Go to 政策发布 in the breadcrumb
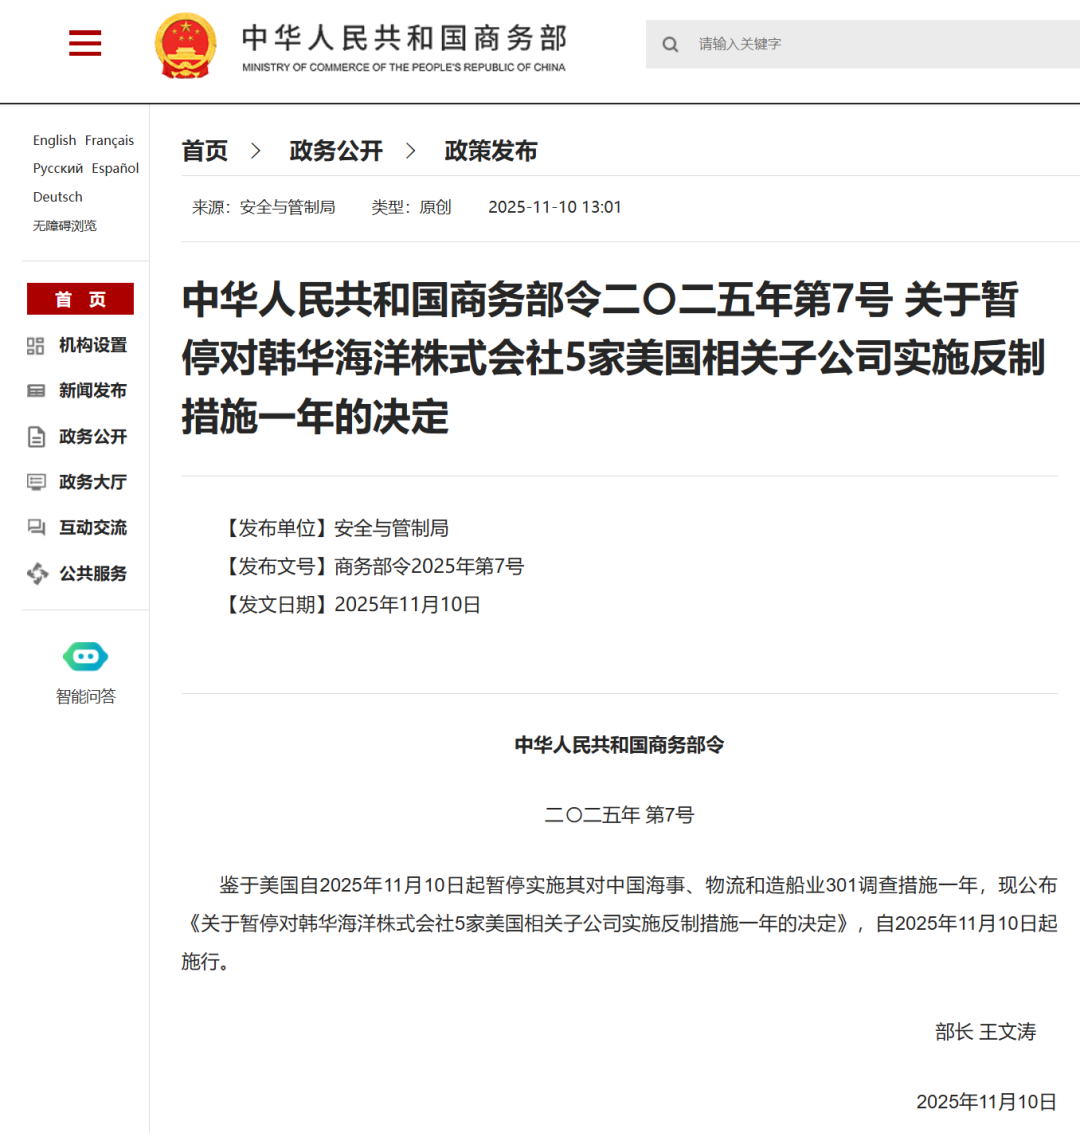The height and width of the screenshot is (1133, 1080). coord(491,151)
